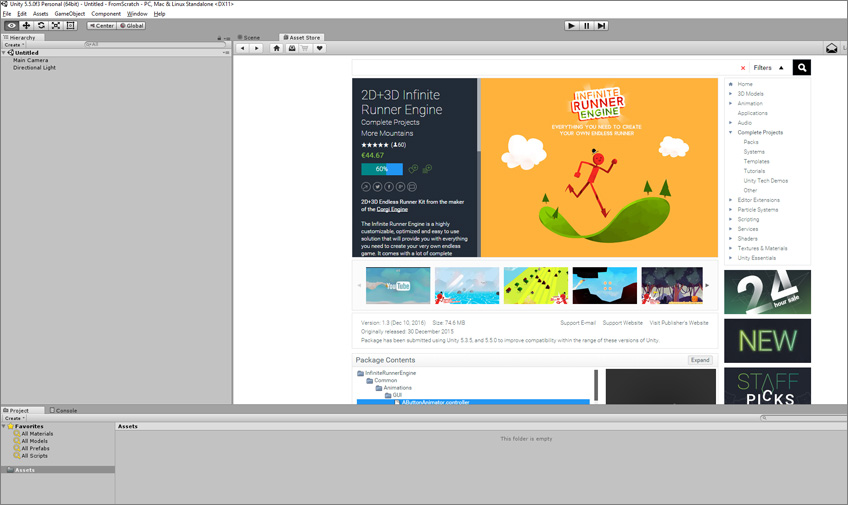Viewport: 848px width, 505px height.
Task: Open the Assets menu
Action: pyautogui.click(x=41, y=14)
